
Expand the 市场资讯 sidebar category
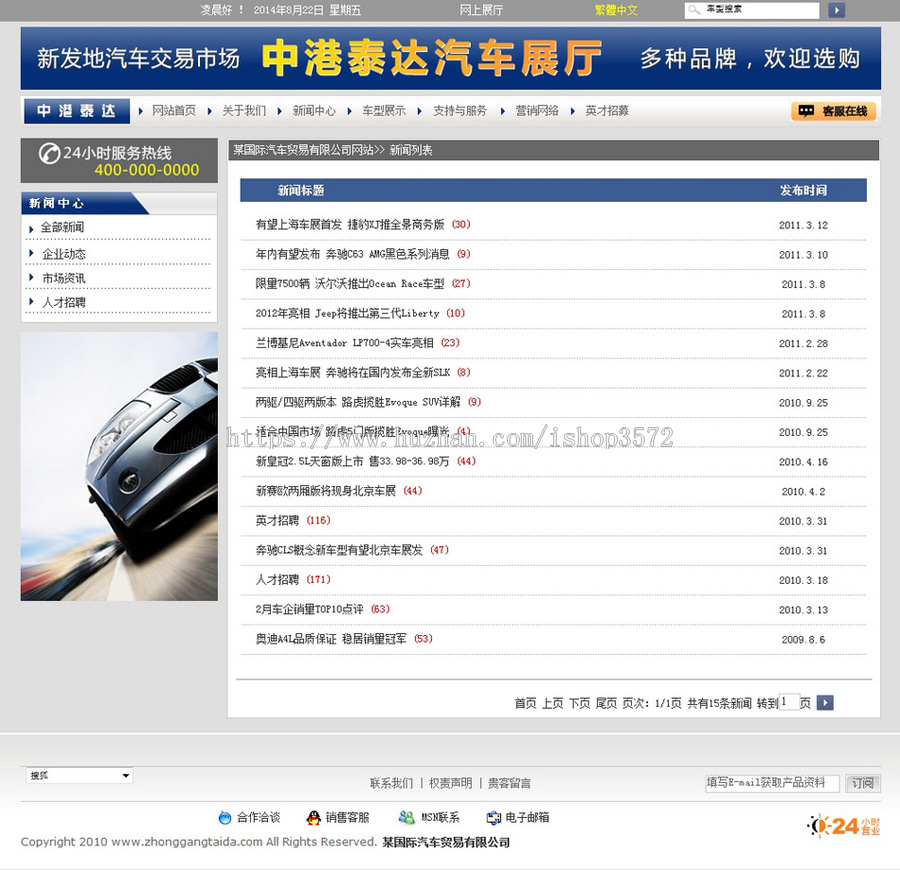tap(60, 278)
